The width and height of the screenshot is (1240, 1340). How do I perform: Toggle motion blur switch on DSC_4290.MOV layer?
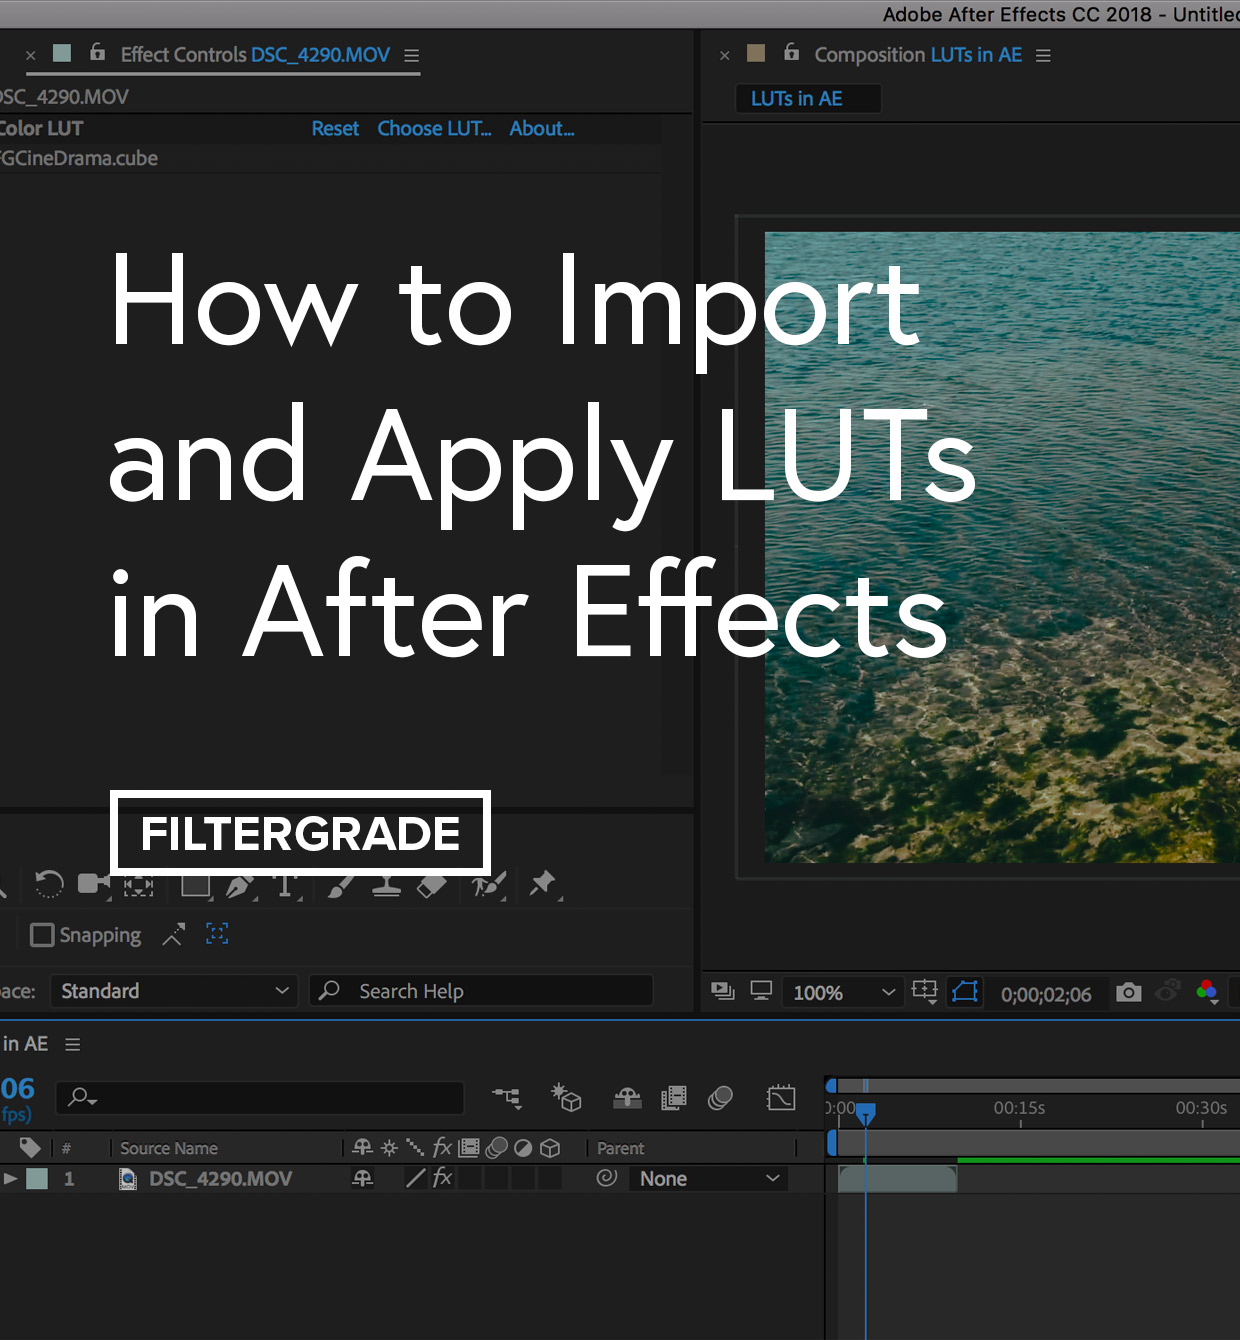497,1179
